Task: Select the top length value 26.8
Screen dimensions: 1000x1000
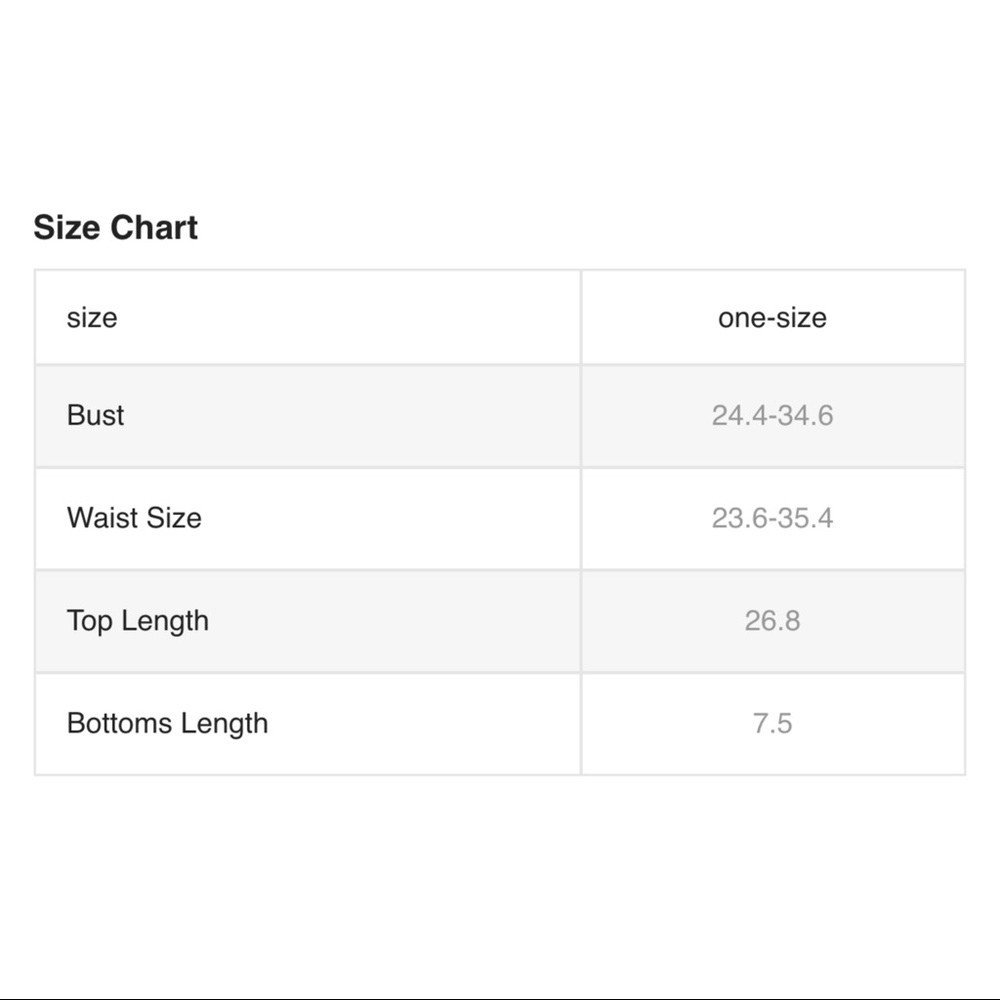Action: point(772,621)
